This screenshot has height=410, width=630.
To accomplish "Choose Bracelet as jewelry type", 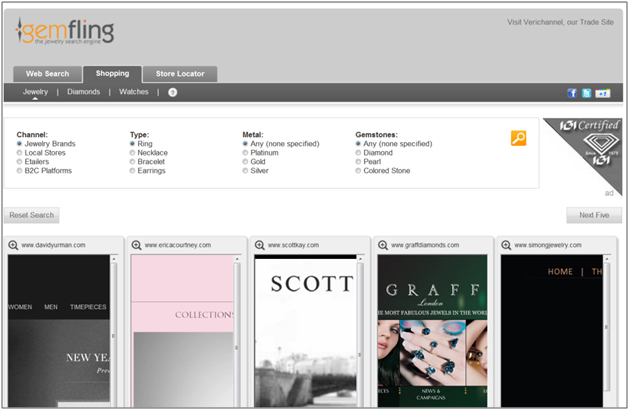I will coord(132,162).
